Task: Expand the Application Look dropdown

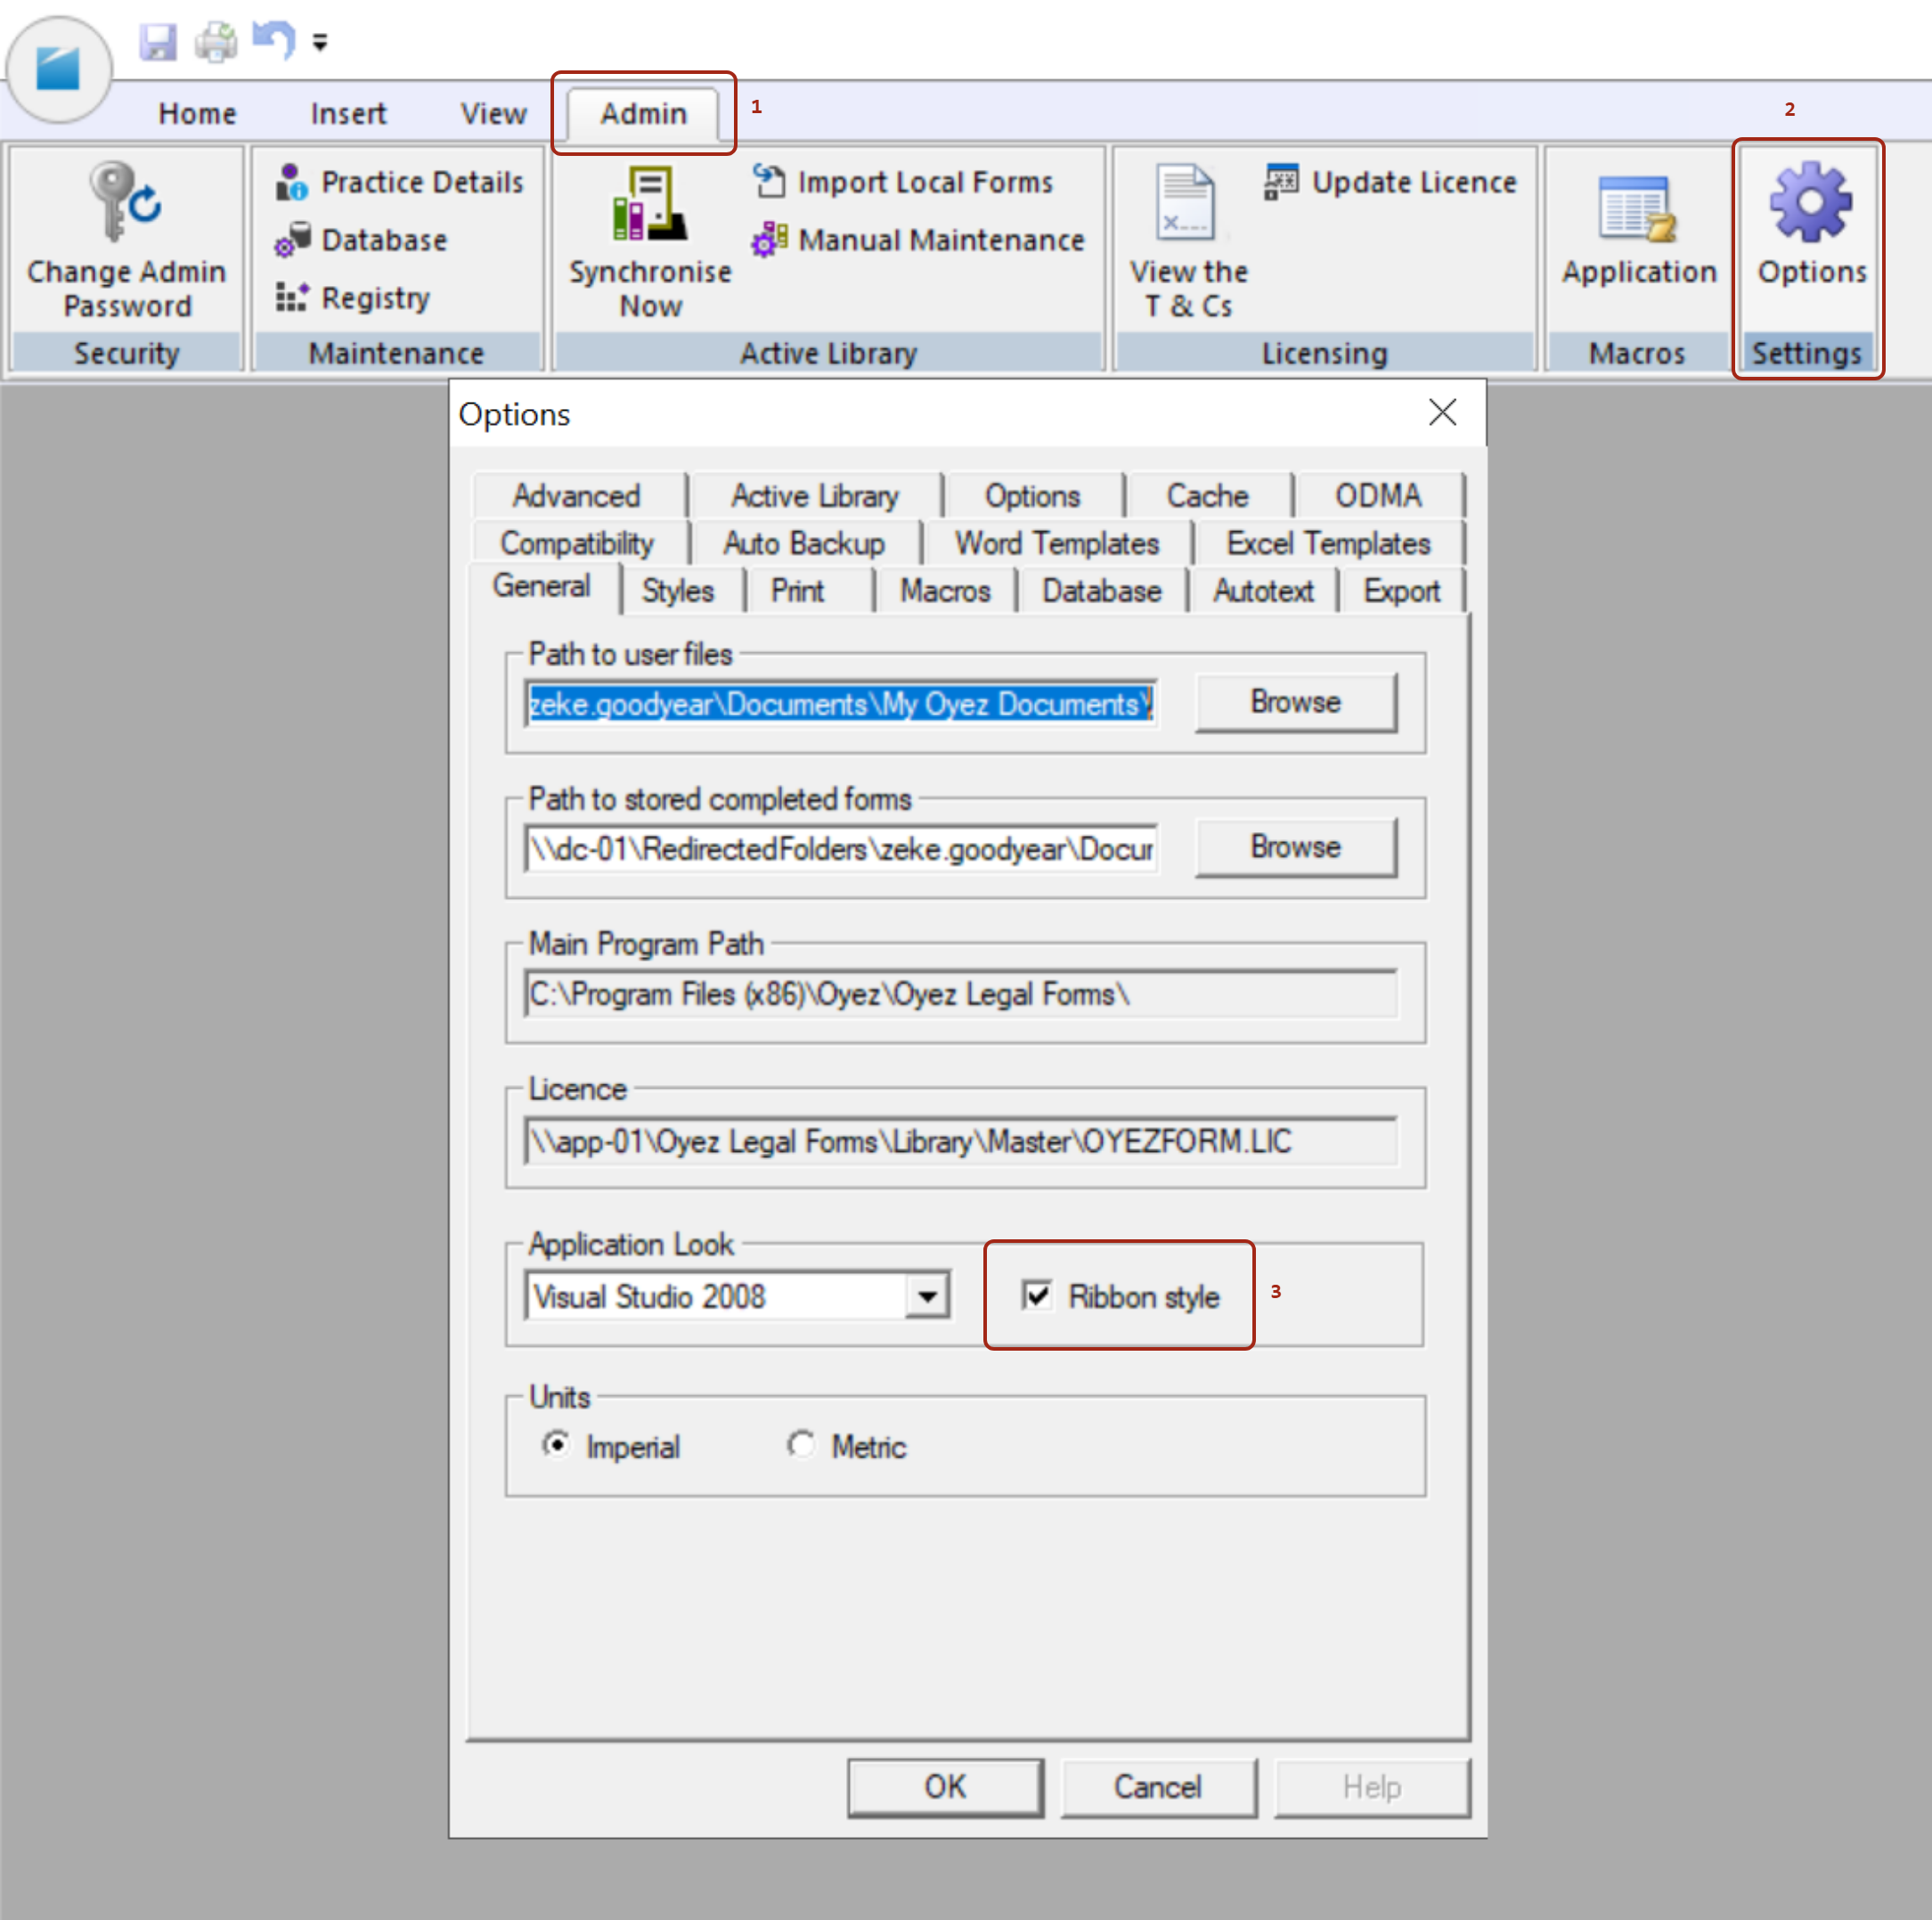Action: tap(927, 1297)
